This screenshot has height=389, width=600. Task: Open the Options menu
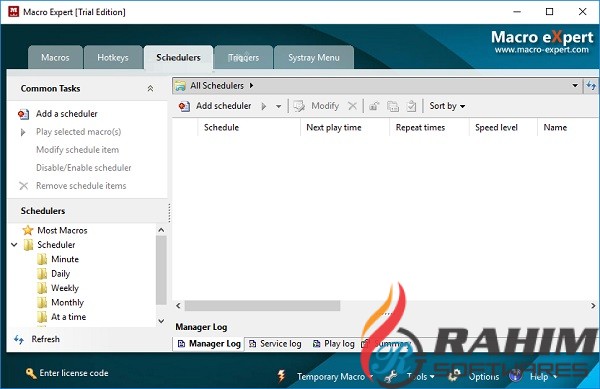point(484,377)
